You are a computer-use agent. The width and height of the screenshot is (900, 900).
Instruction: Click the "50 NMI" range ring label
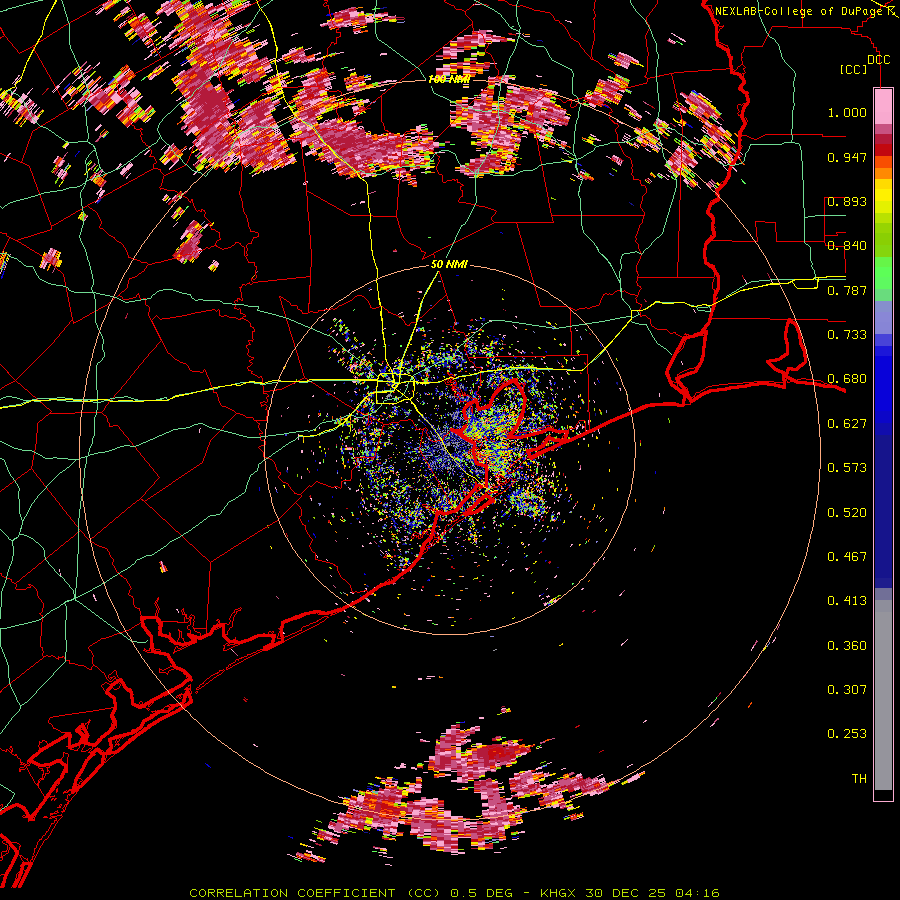pyautogui.click(x=449, y=265)
